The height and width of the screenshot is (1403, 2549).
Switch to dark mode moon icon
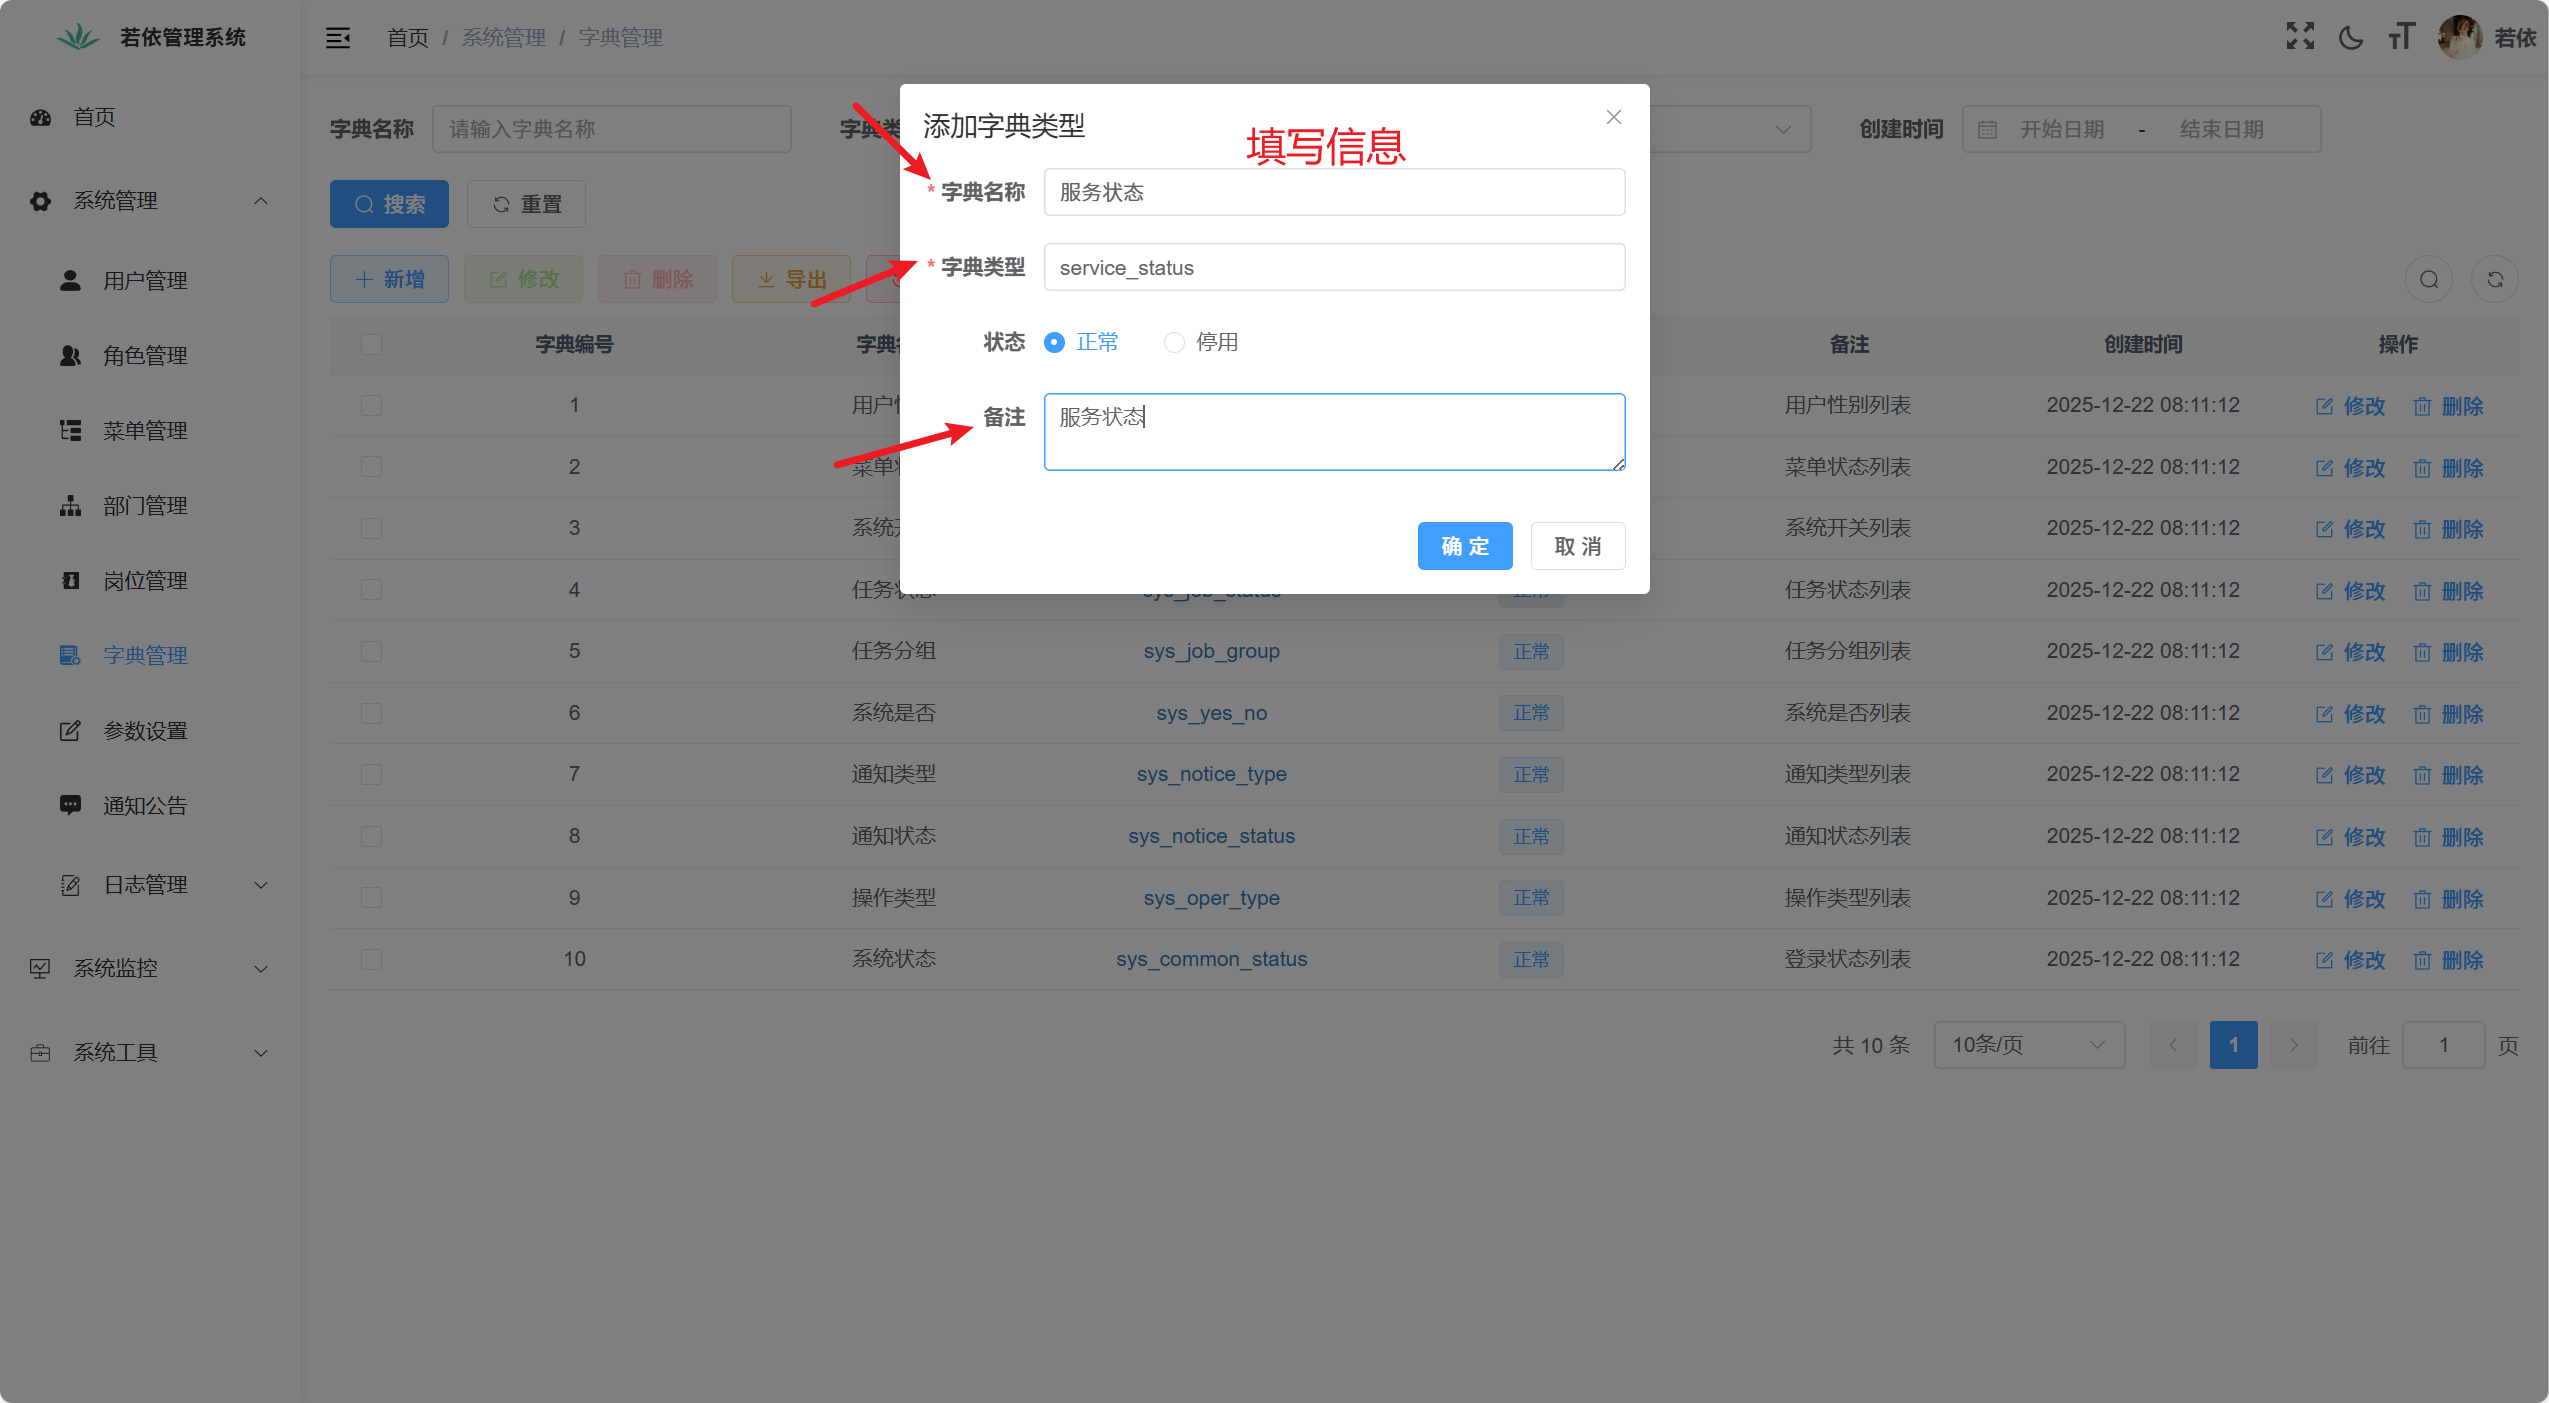pos(2351,38)
